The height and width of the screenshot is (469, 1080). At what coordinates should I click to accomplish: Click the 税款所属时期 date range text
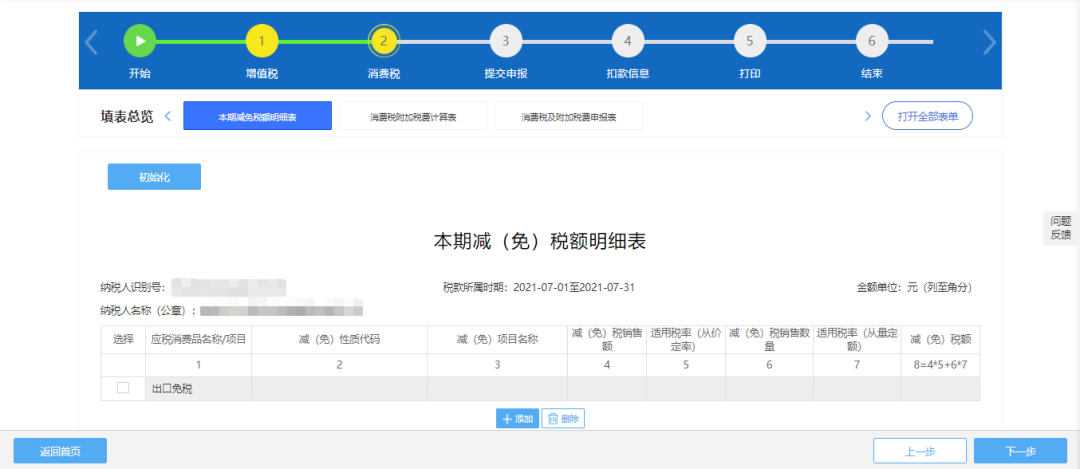539,287
